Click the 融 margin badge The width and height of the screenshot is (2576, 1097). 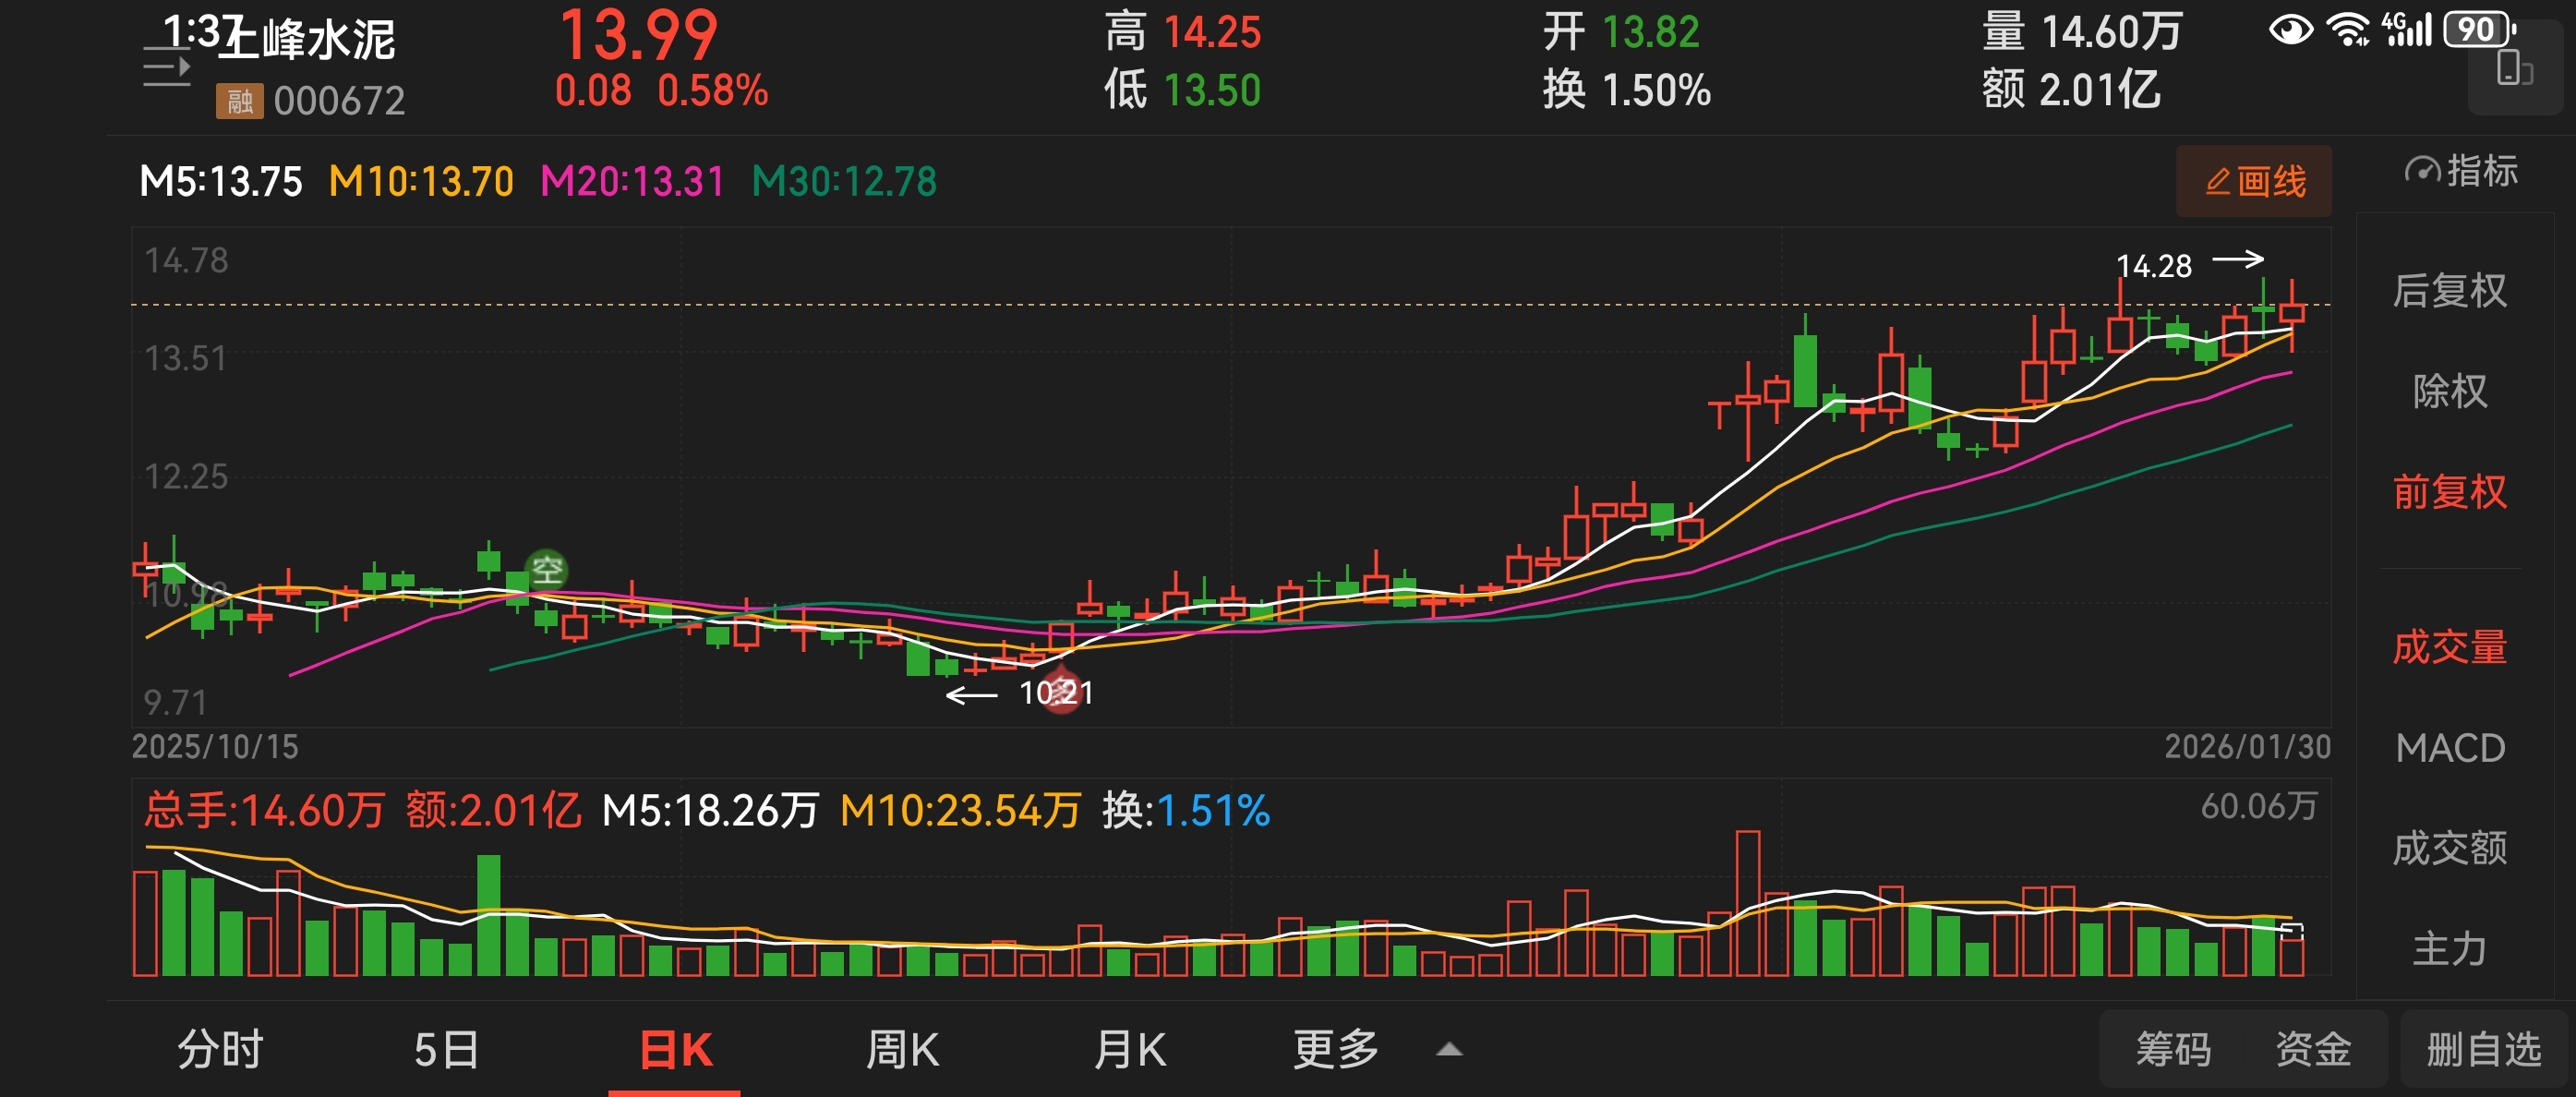[x=239, y=101]
